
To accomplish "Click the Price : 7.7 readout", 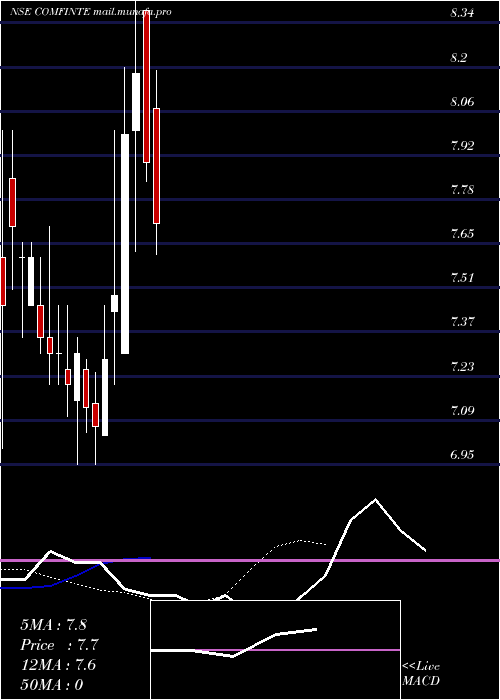I will click(x=59, y=645).
